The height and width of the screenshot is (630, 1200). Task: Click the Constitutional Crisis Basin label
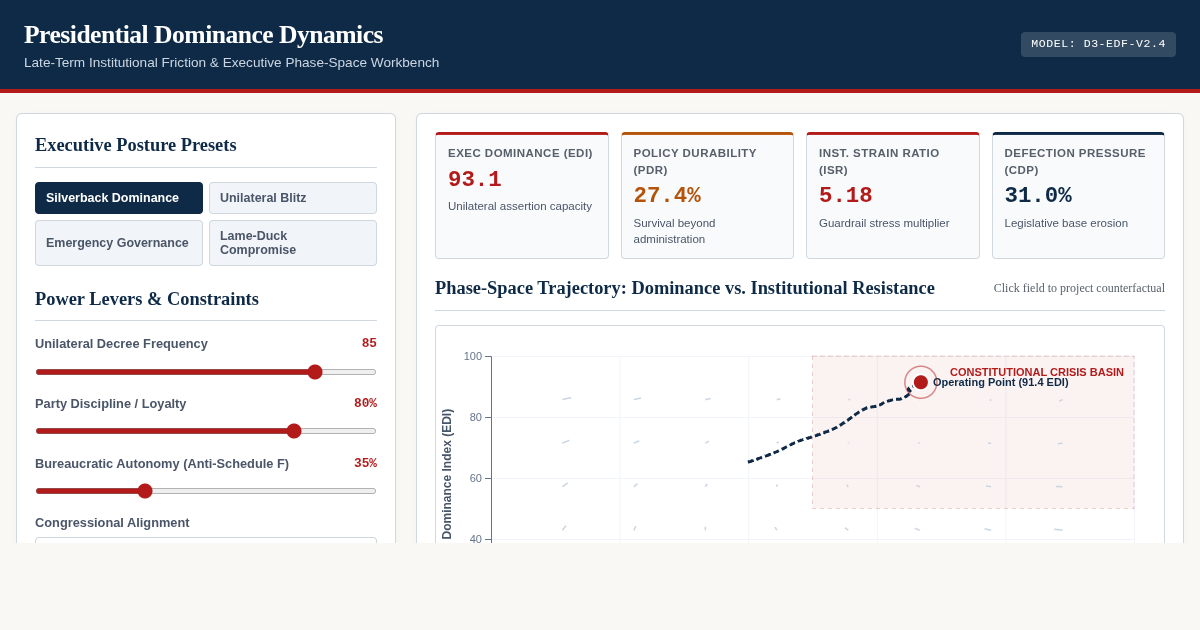pos(1037,372)
